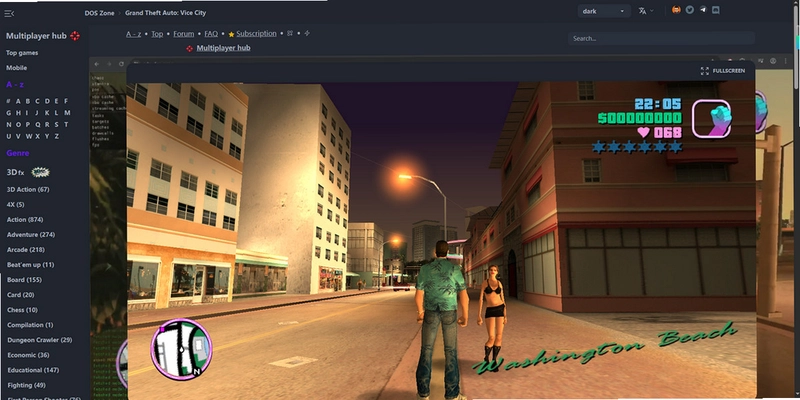Select Compilation (1) genre
800x400 pixels.
pyautogui.click(x=30, y=325)
